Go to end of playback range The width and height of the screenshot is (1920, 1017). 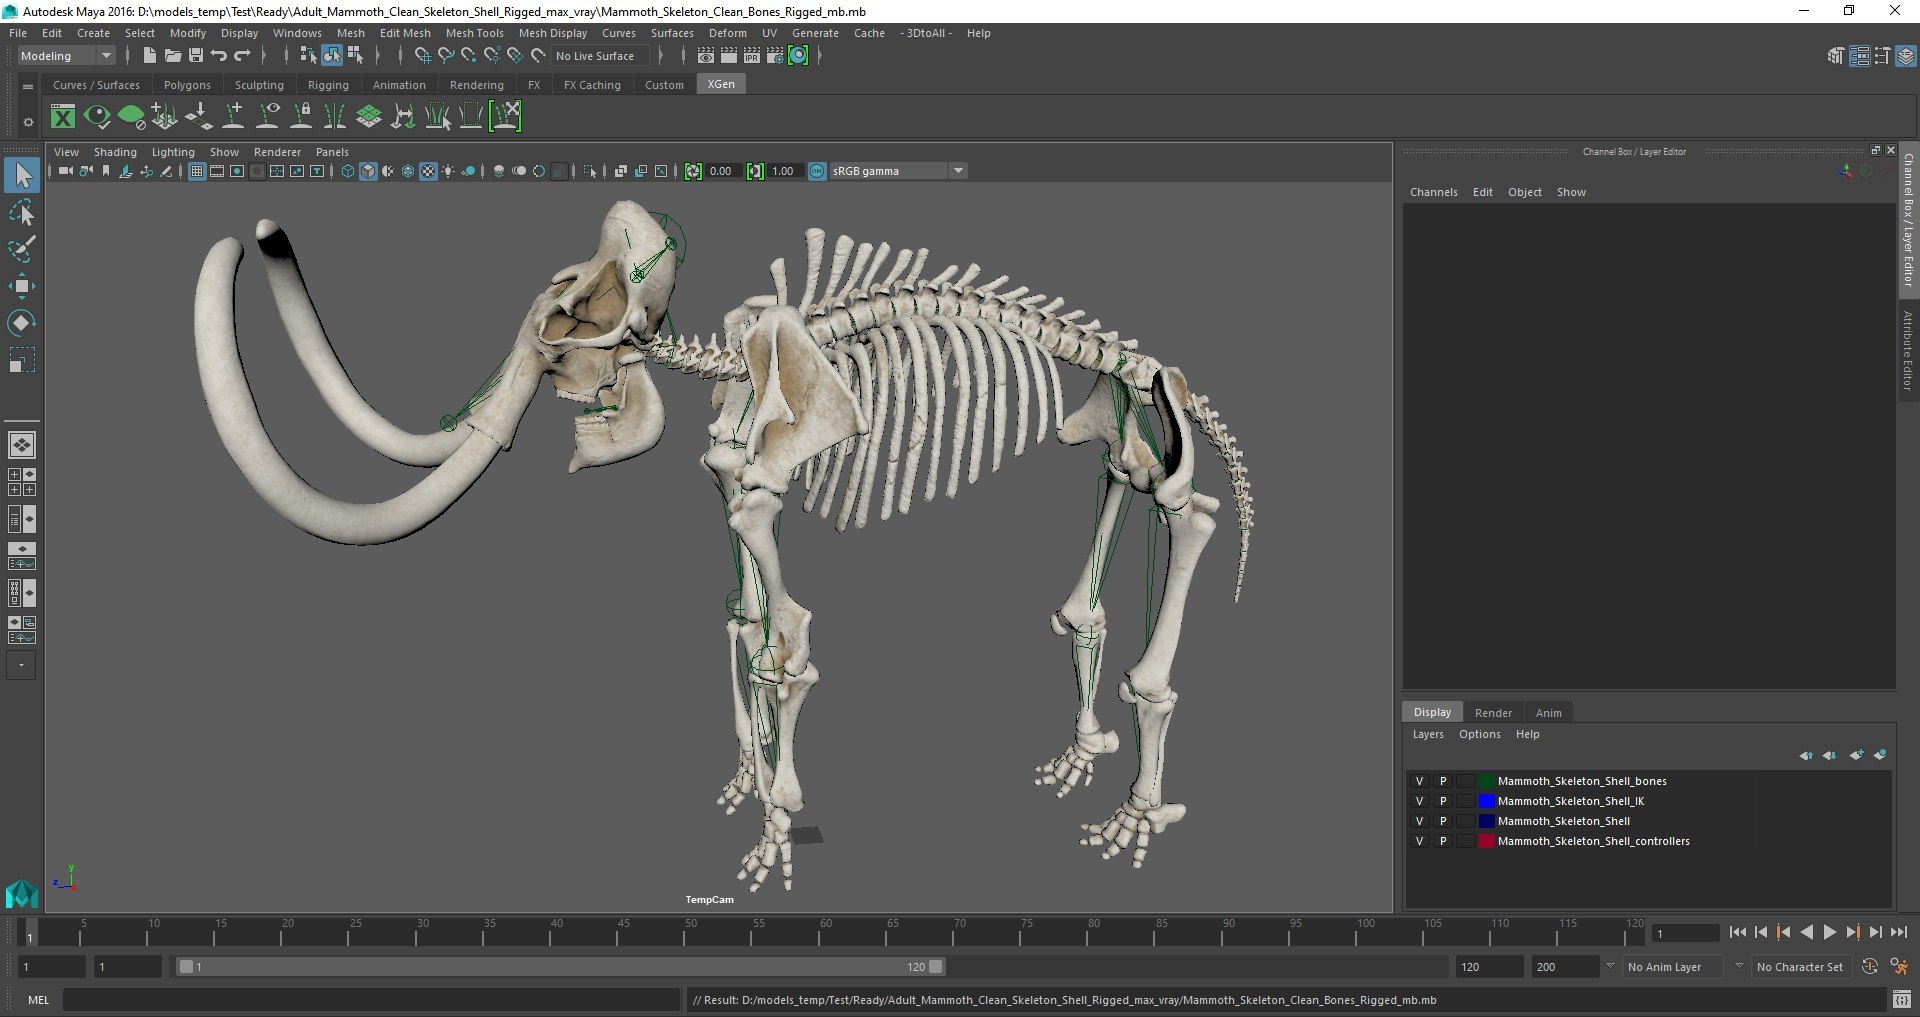pos(1898,932)
